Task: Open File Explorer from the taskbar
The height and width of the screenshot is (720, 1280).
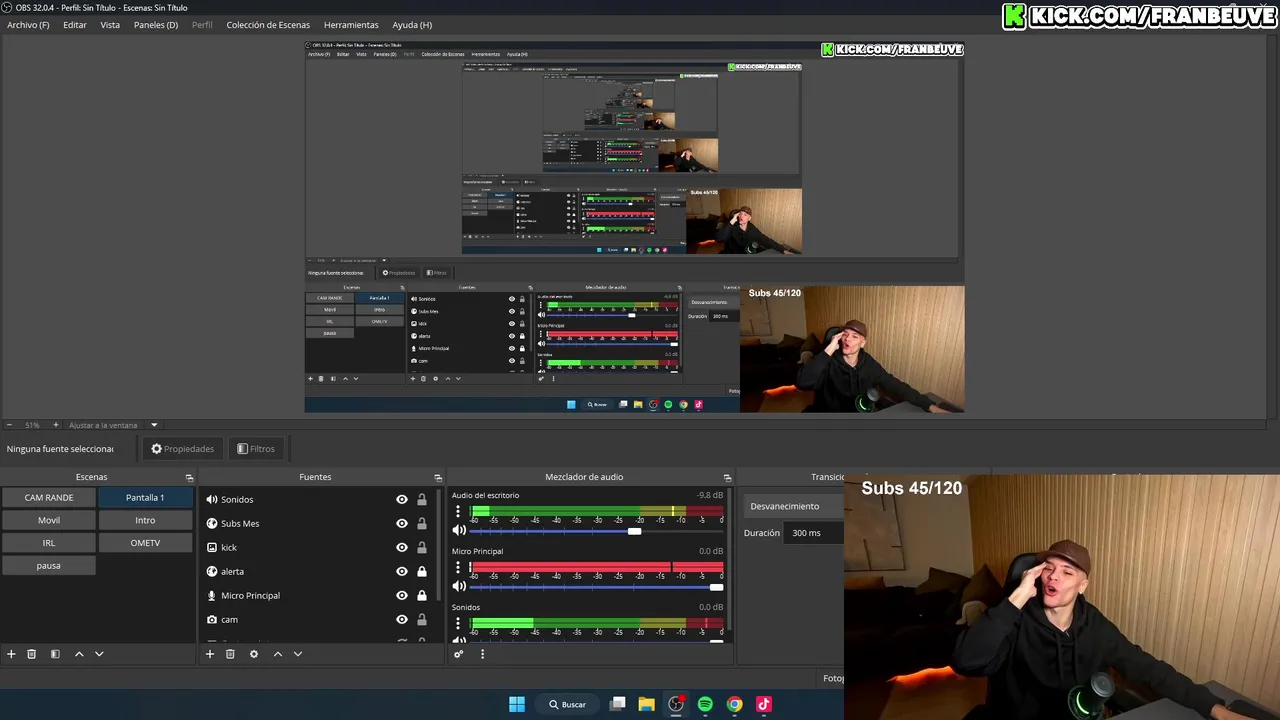Action: click(647, 704)
